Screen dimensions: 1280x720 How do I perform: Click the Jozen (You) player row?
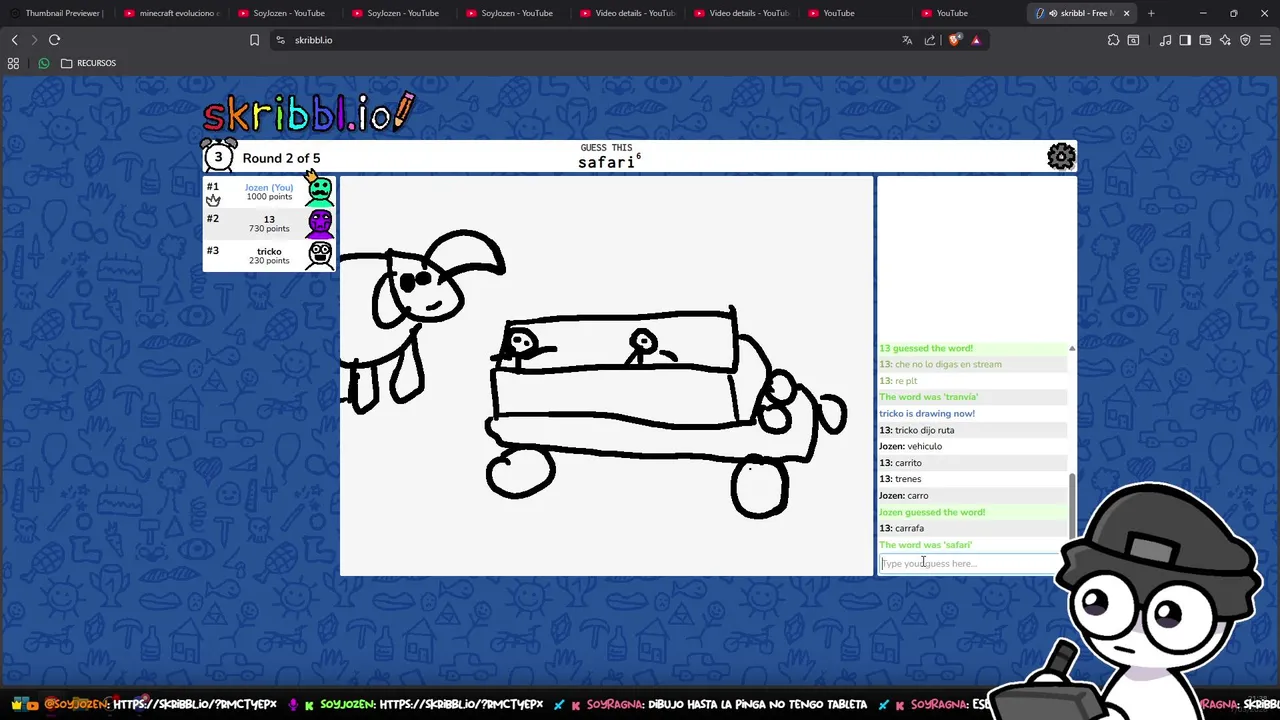(269, 191)
